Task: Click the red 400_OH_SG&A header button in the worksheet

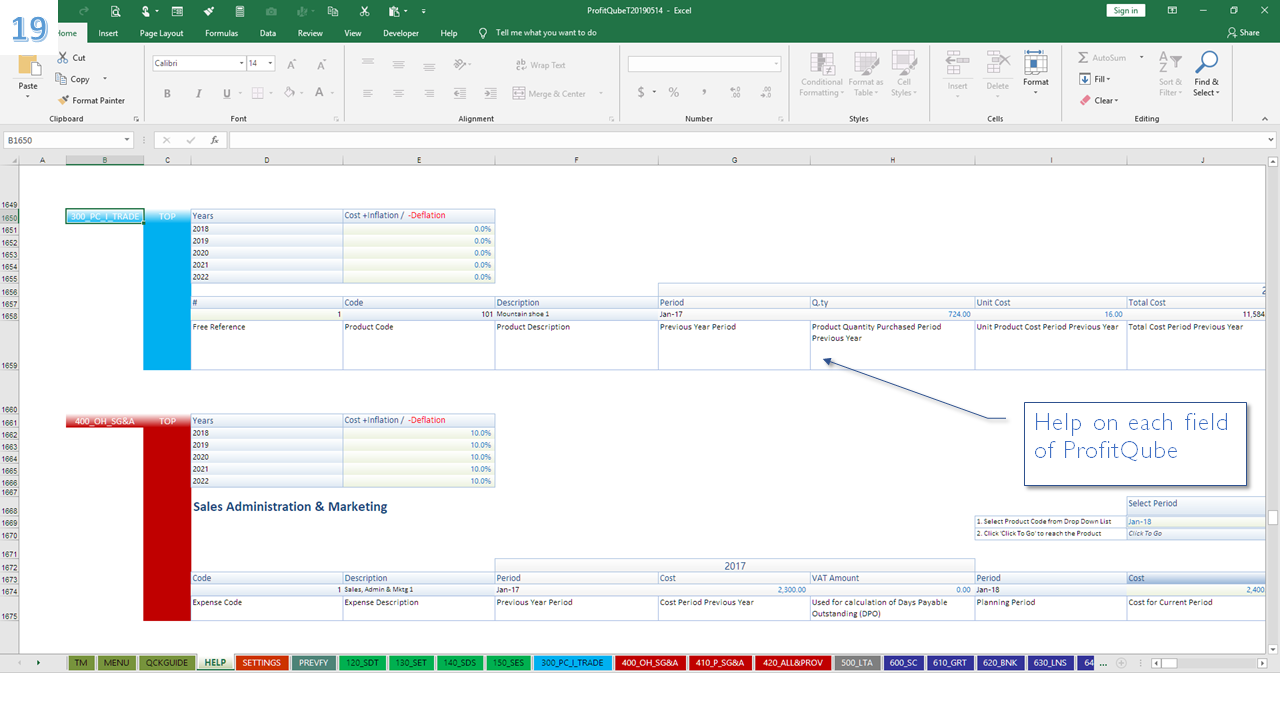Action: click(x=104, y=421)
